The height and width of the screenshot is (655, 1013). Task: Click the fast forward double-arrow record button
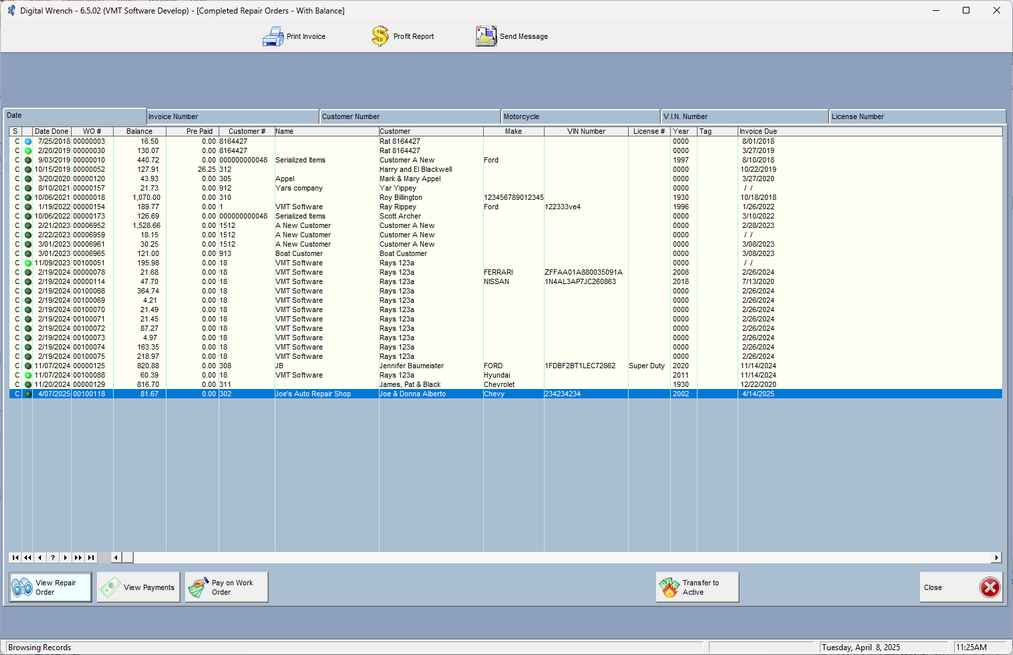pos(78,557)
